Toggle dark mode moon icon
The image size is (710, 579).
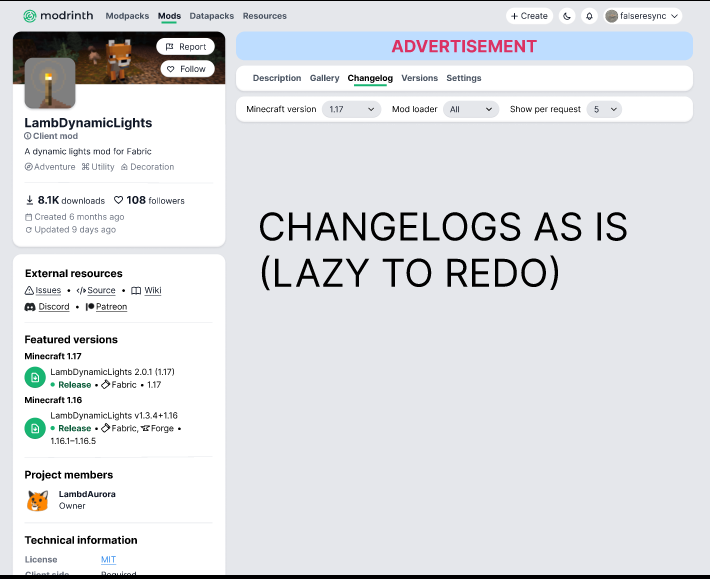pos(567,16)
